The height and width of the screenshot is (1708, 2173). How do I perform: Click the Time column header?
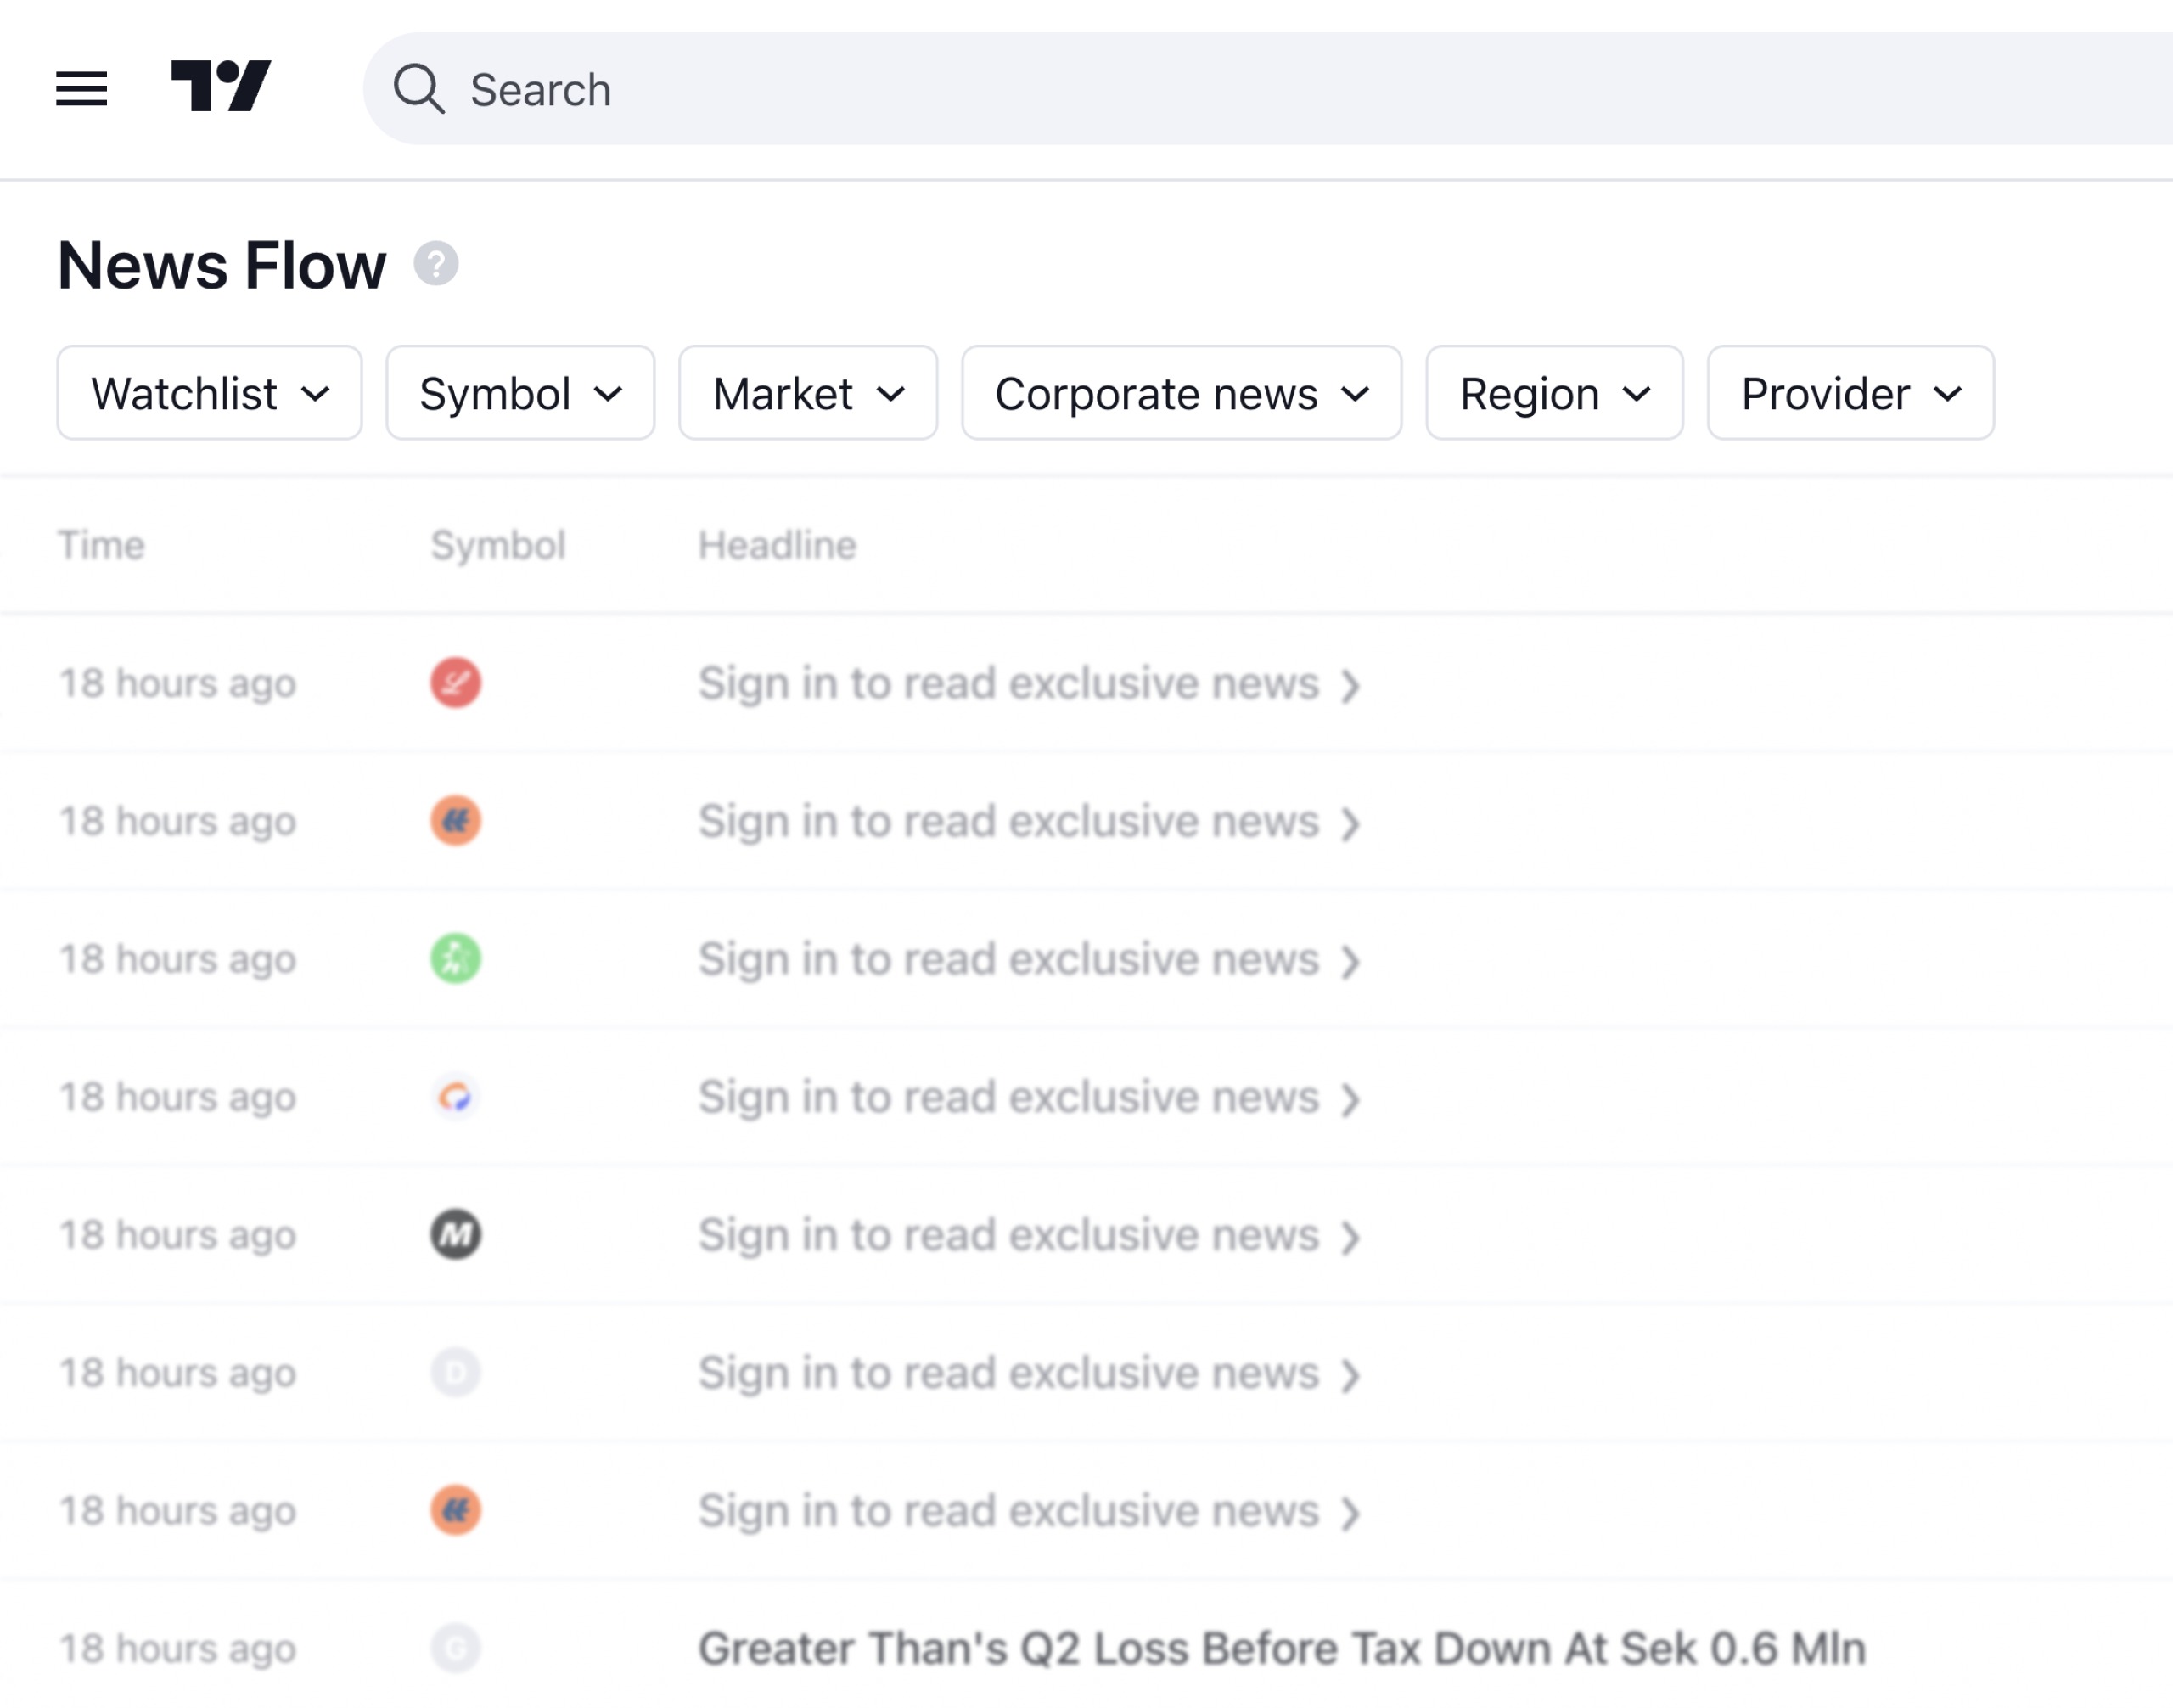[x=101, y=546]
